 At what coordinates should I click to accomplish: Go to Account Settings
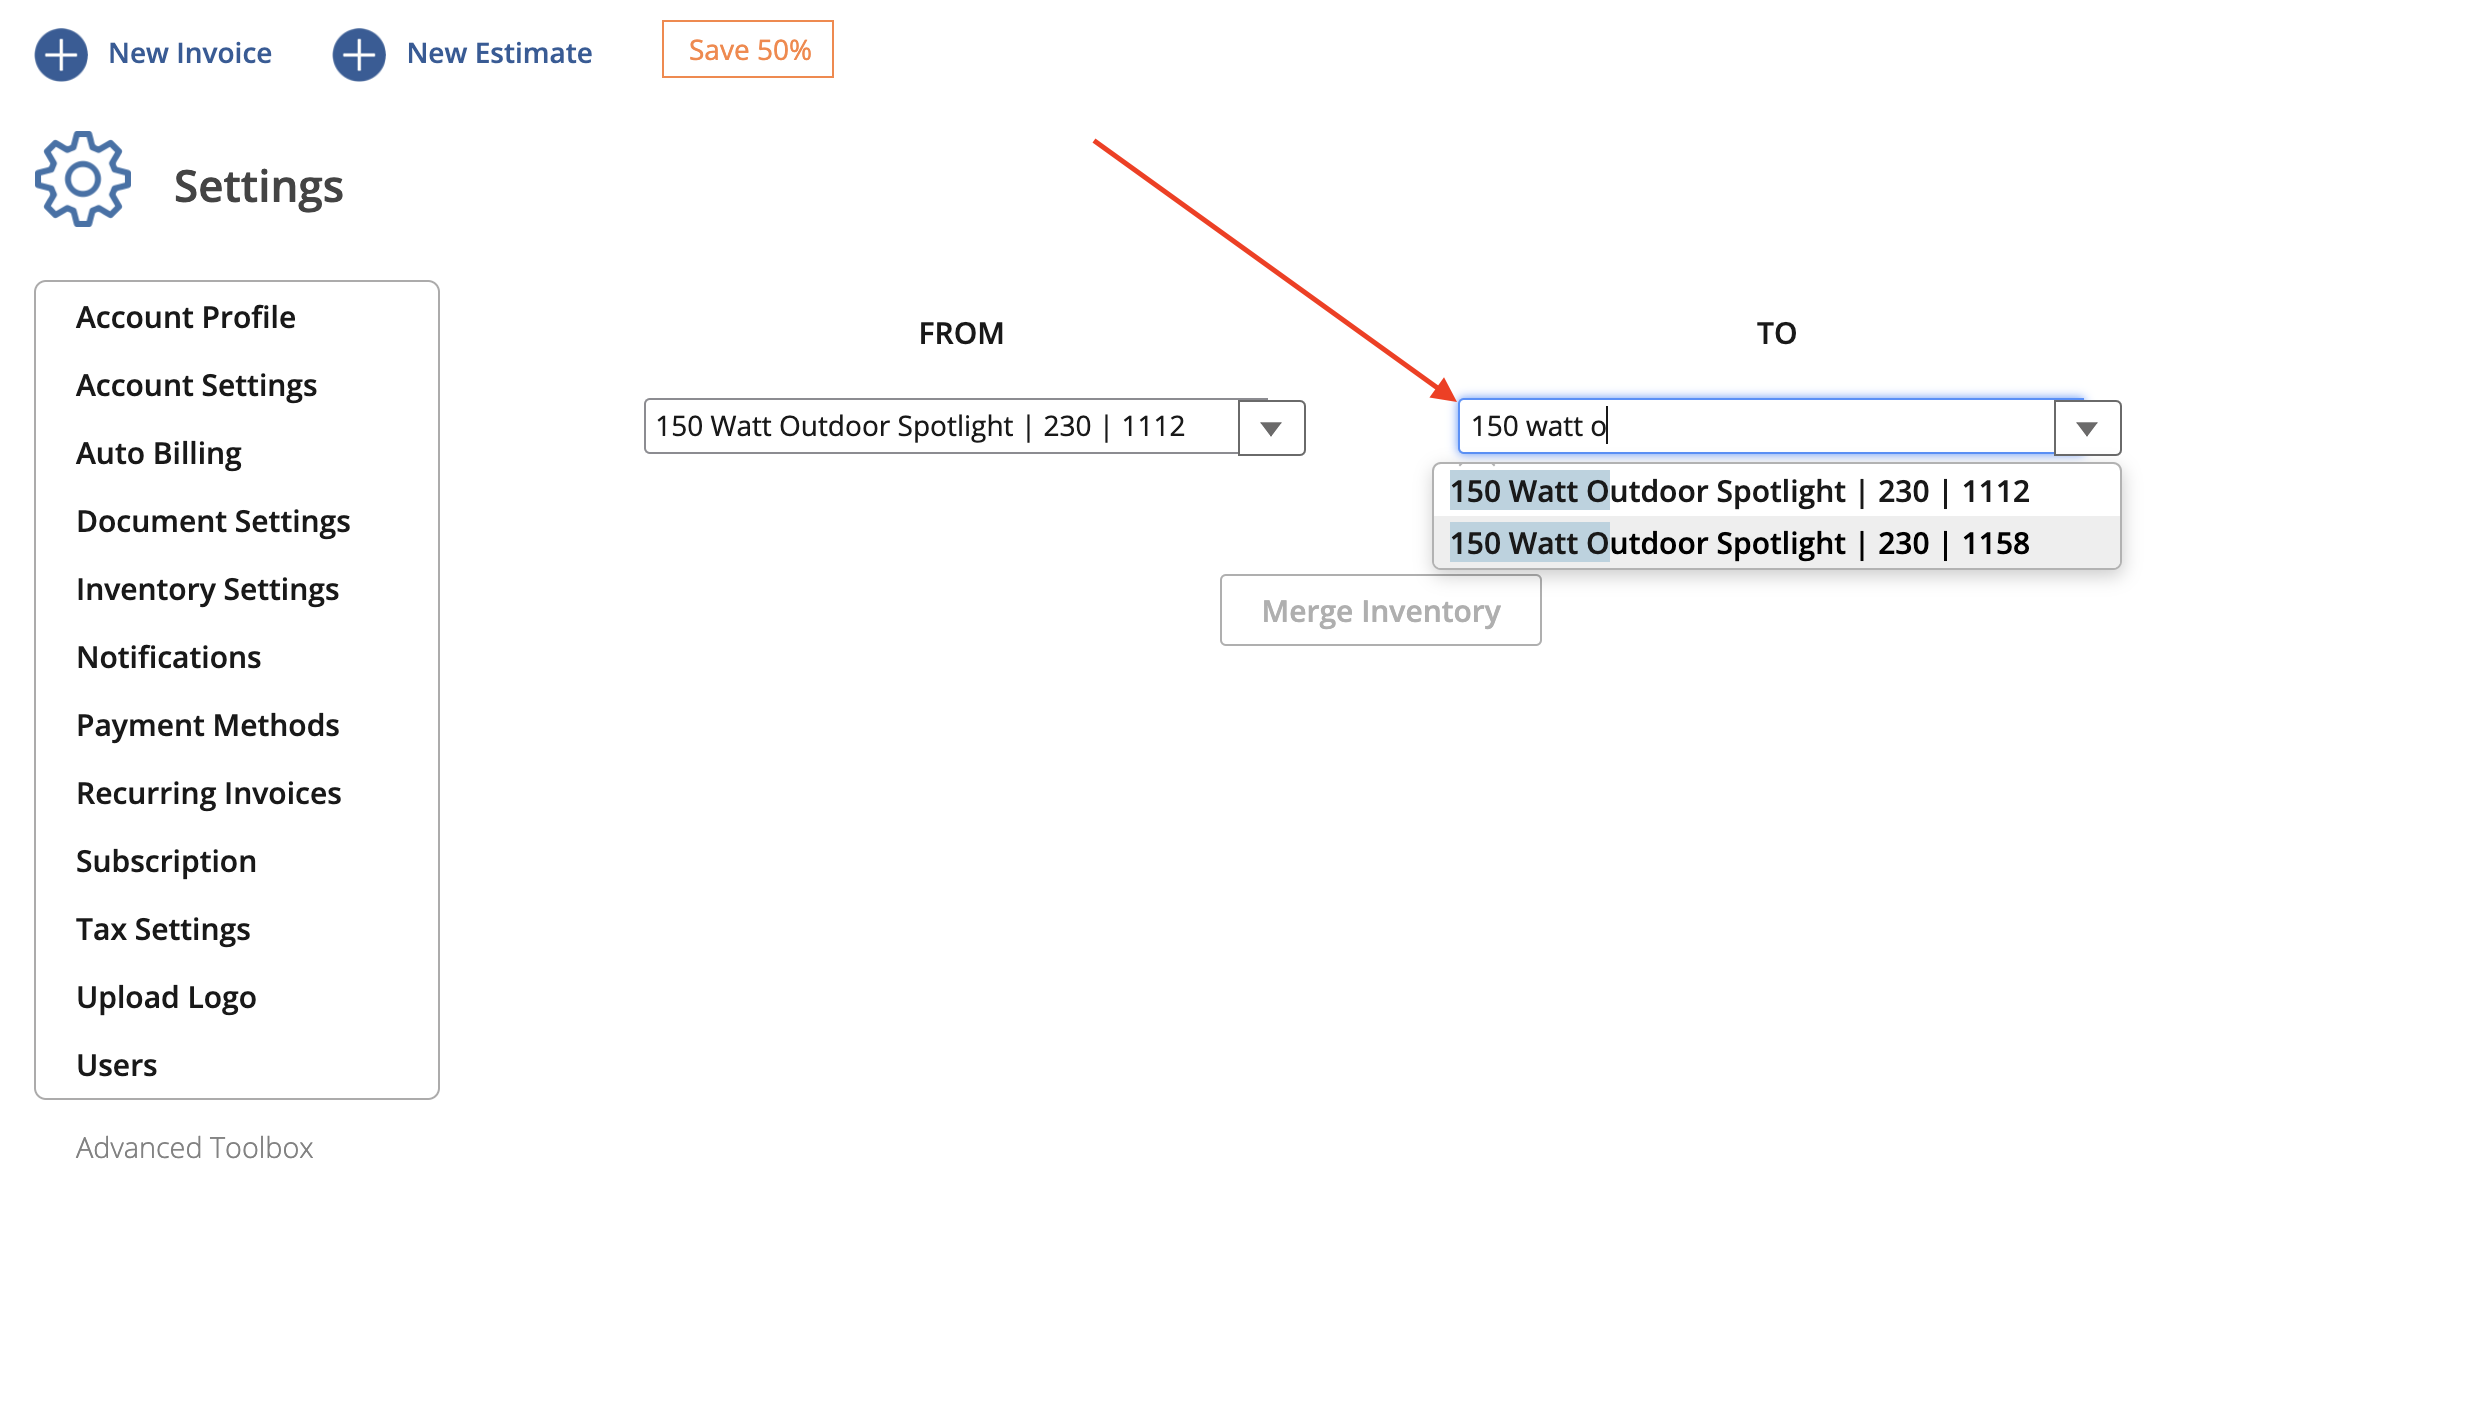click(196, 385)
